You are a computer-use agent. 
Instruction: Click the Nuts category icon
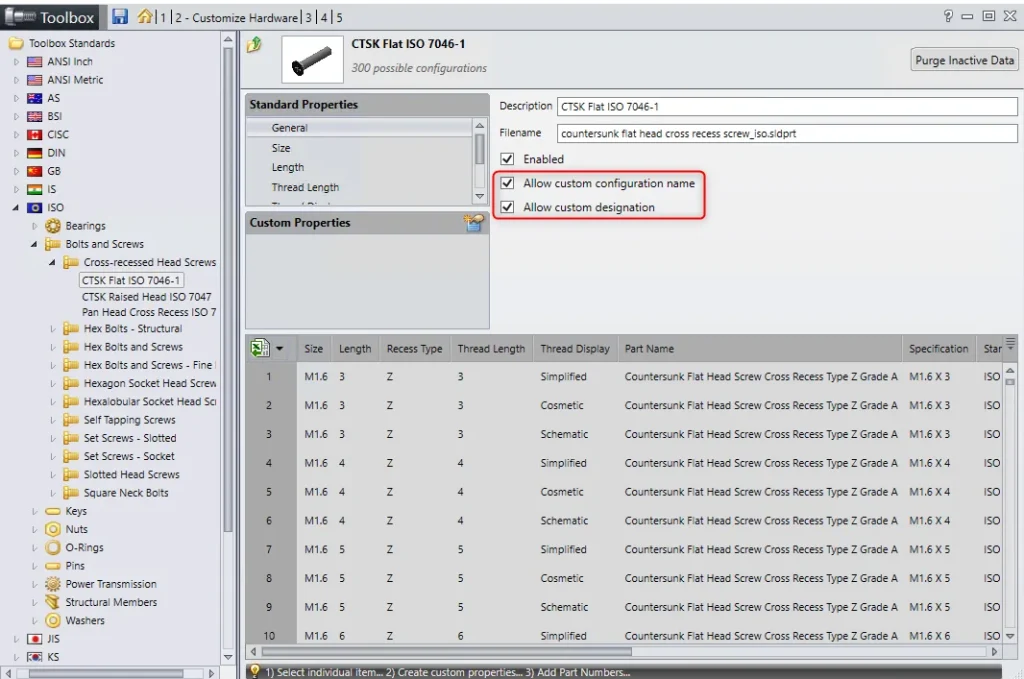pyautogui.click(x=53, y=529)
